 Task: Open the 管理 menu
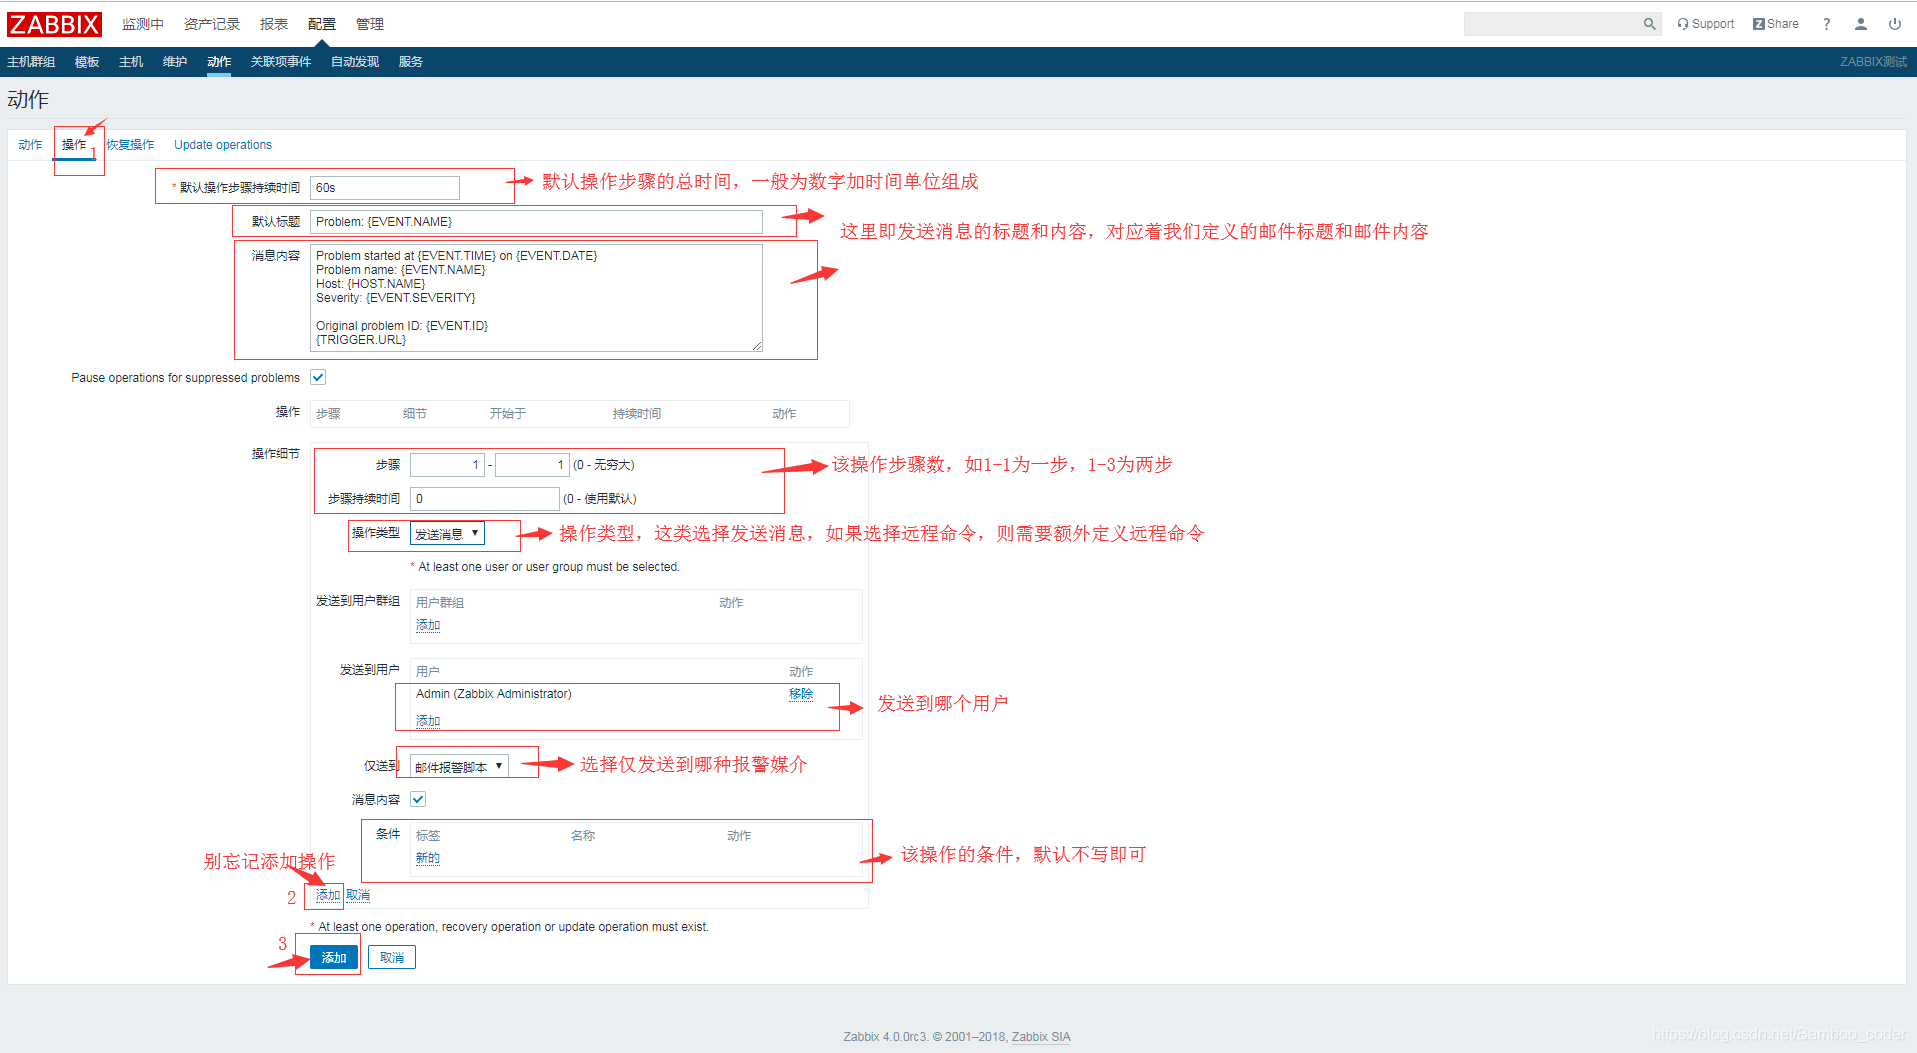(x=370, y=24)
